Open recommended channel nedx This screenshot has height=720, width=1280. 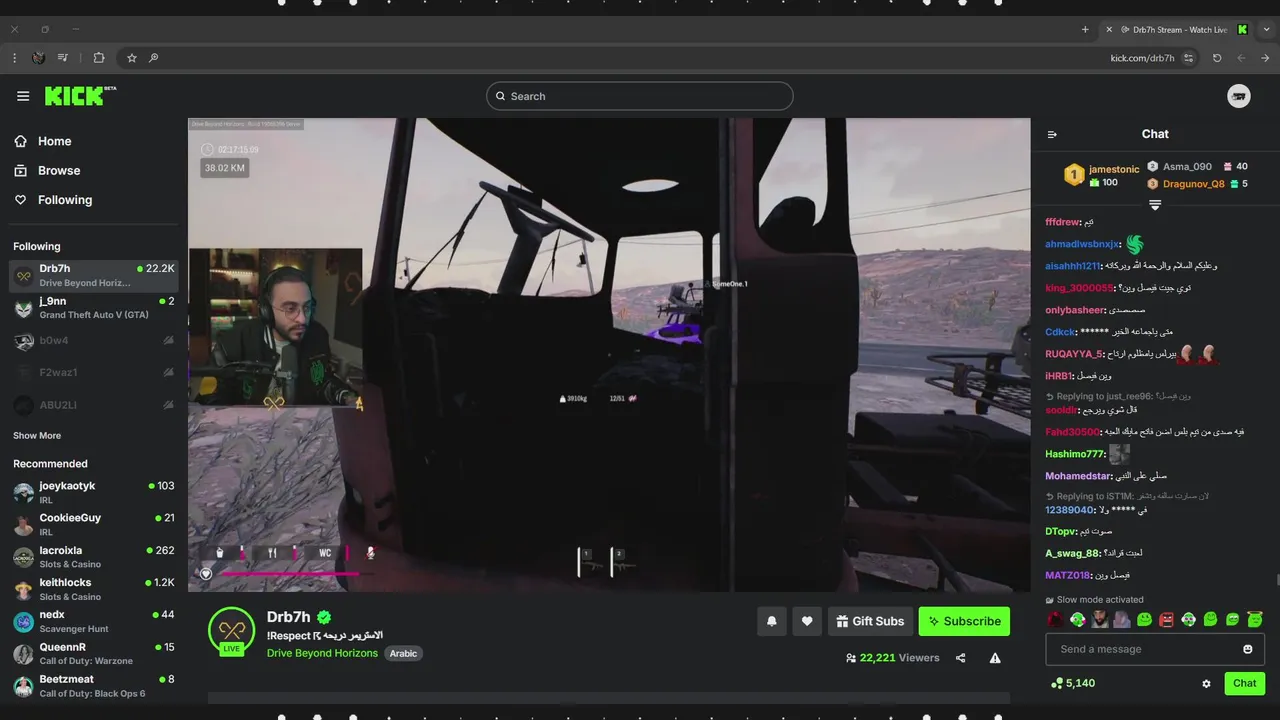[94, 621]
